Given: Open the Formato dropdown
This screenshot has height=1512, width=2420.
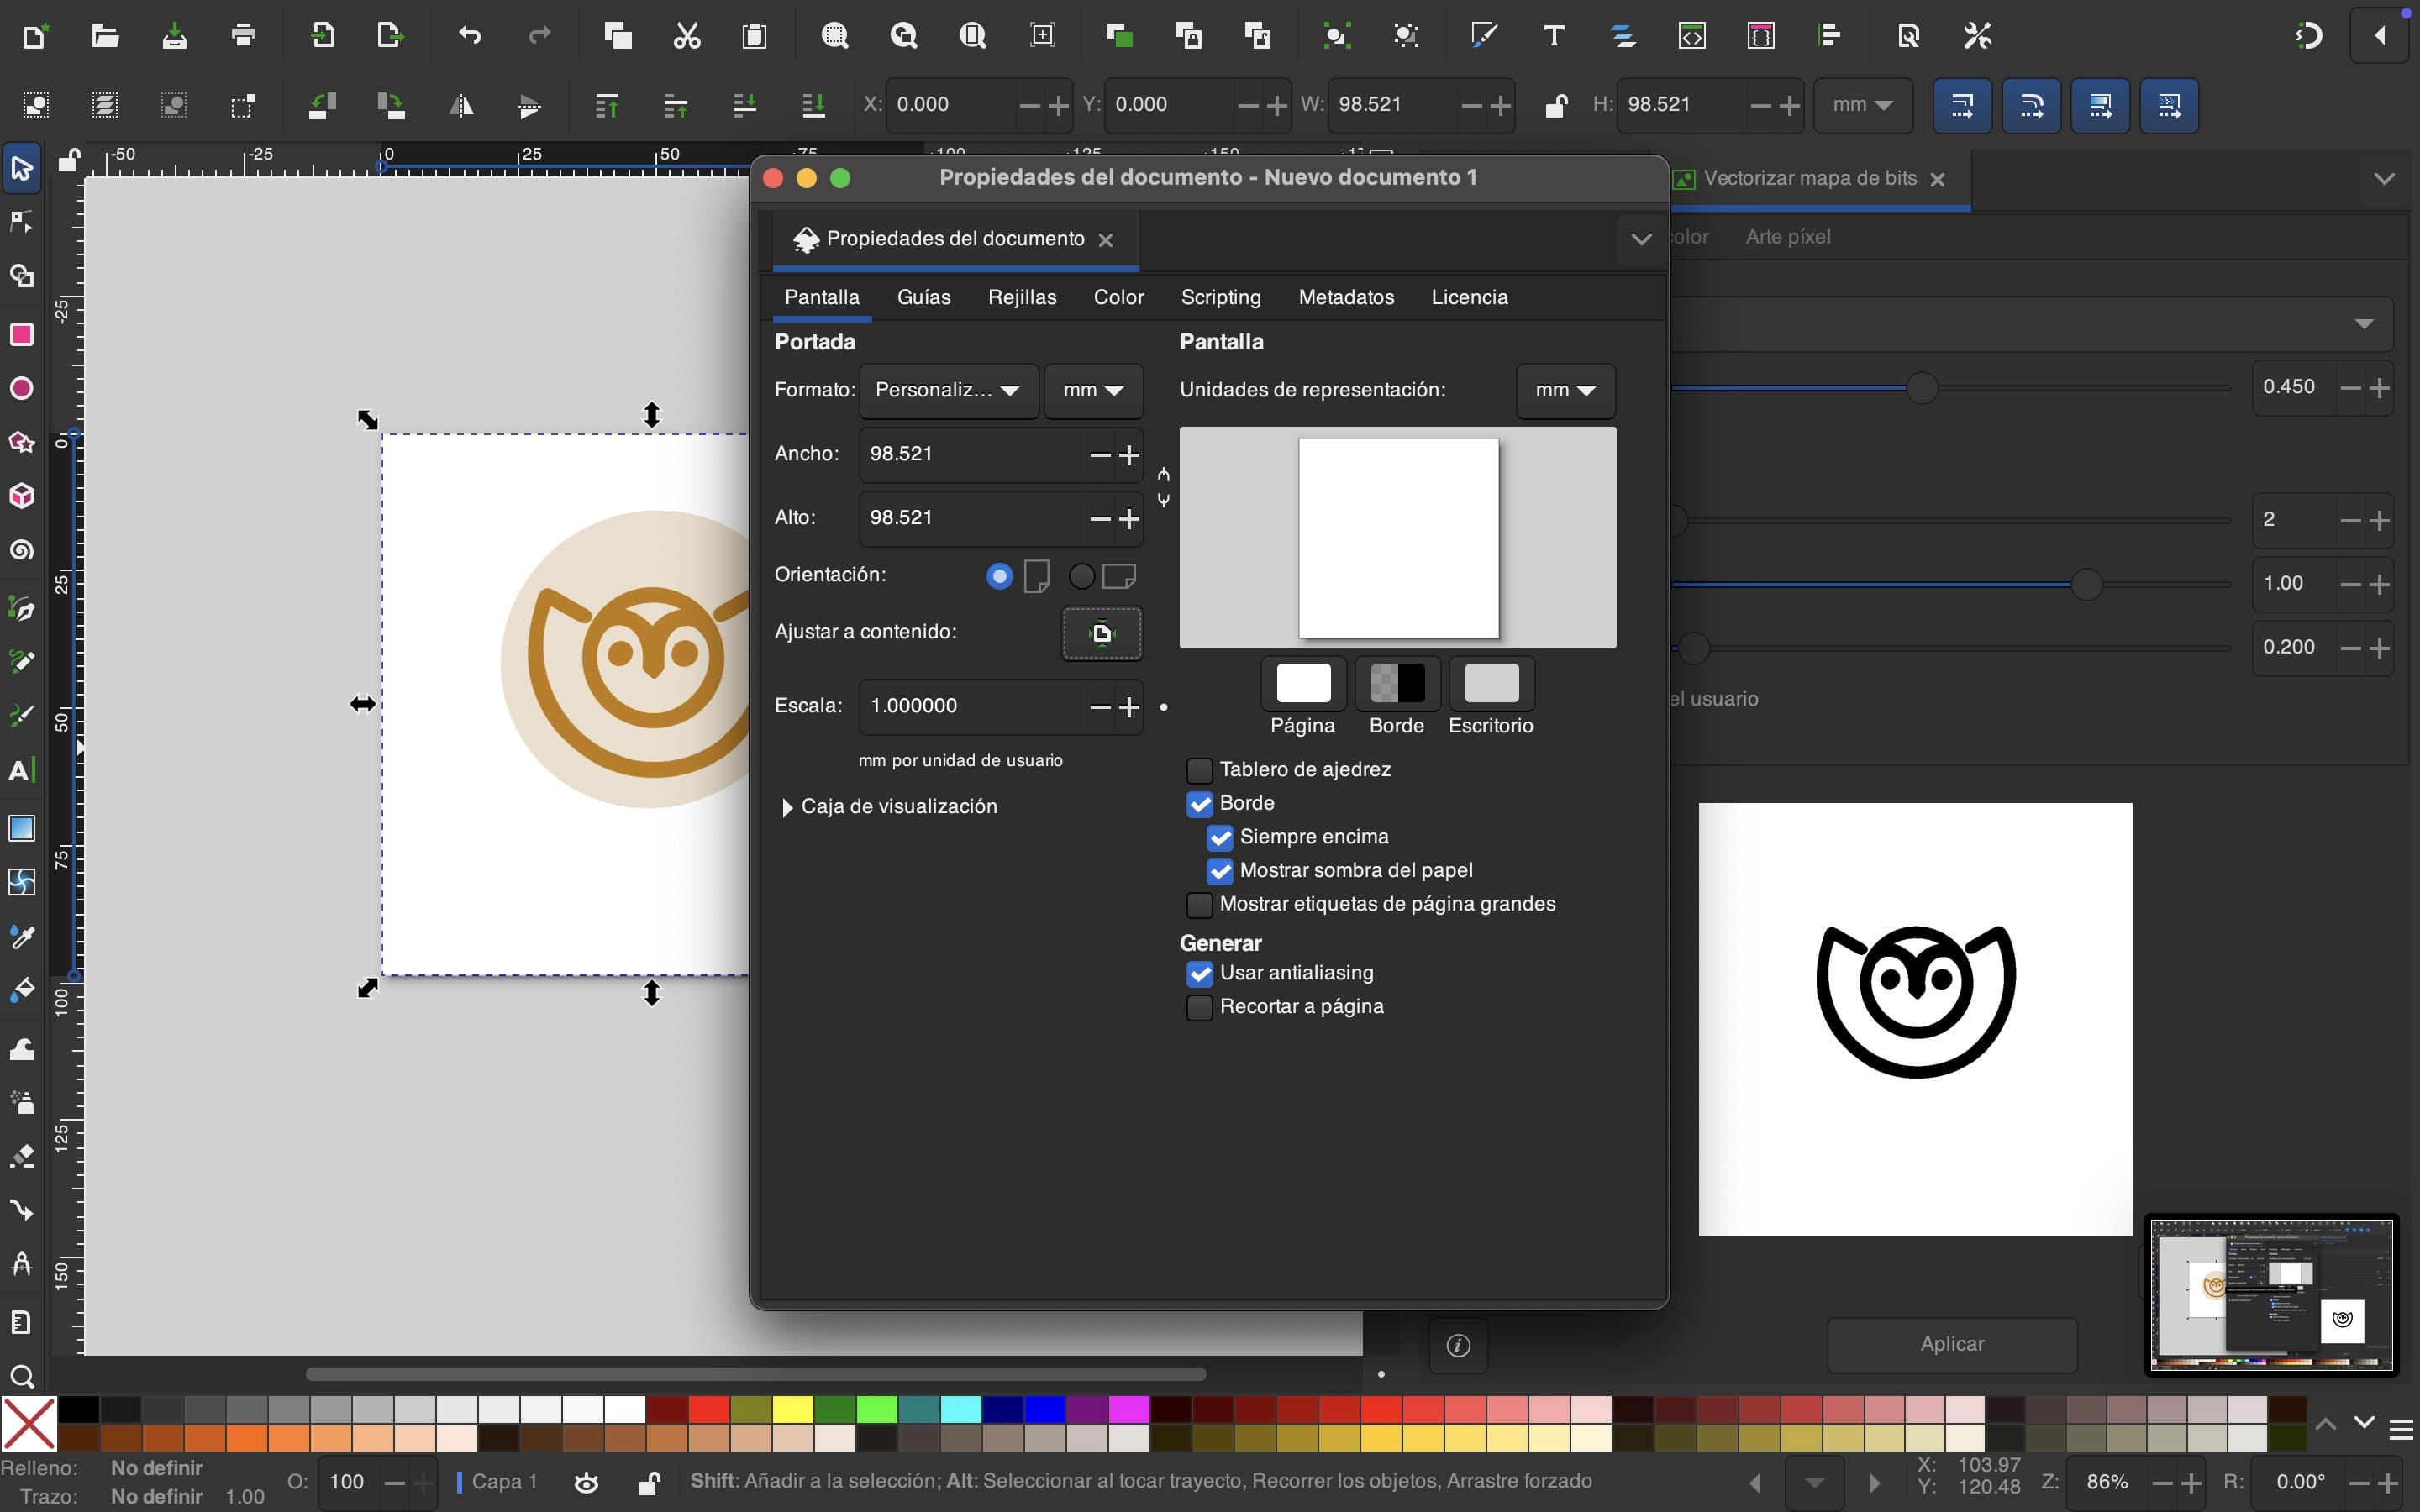Looking at the screenshot, I should click(x=947, y=390).
